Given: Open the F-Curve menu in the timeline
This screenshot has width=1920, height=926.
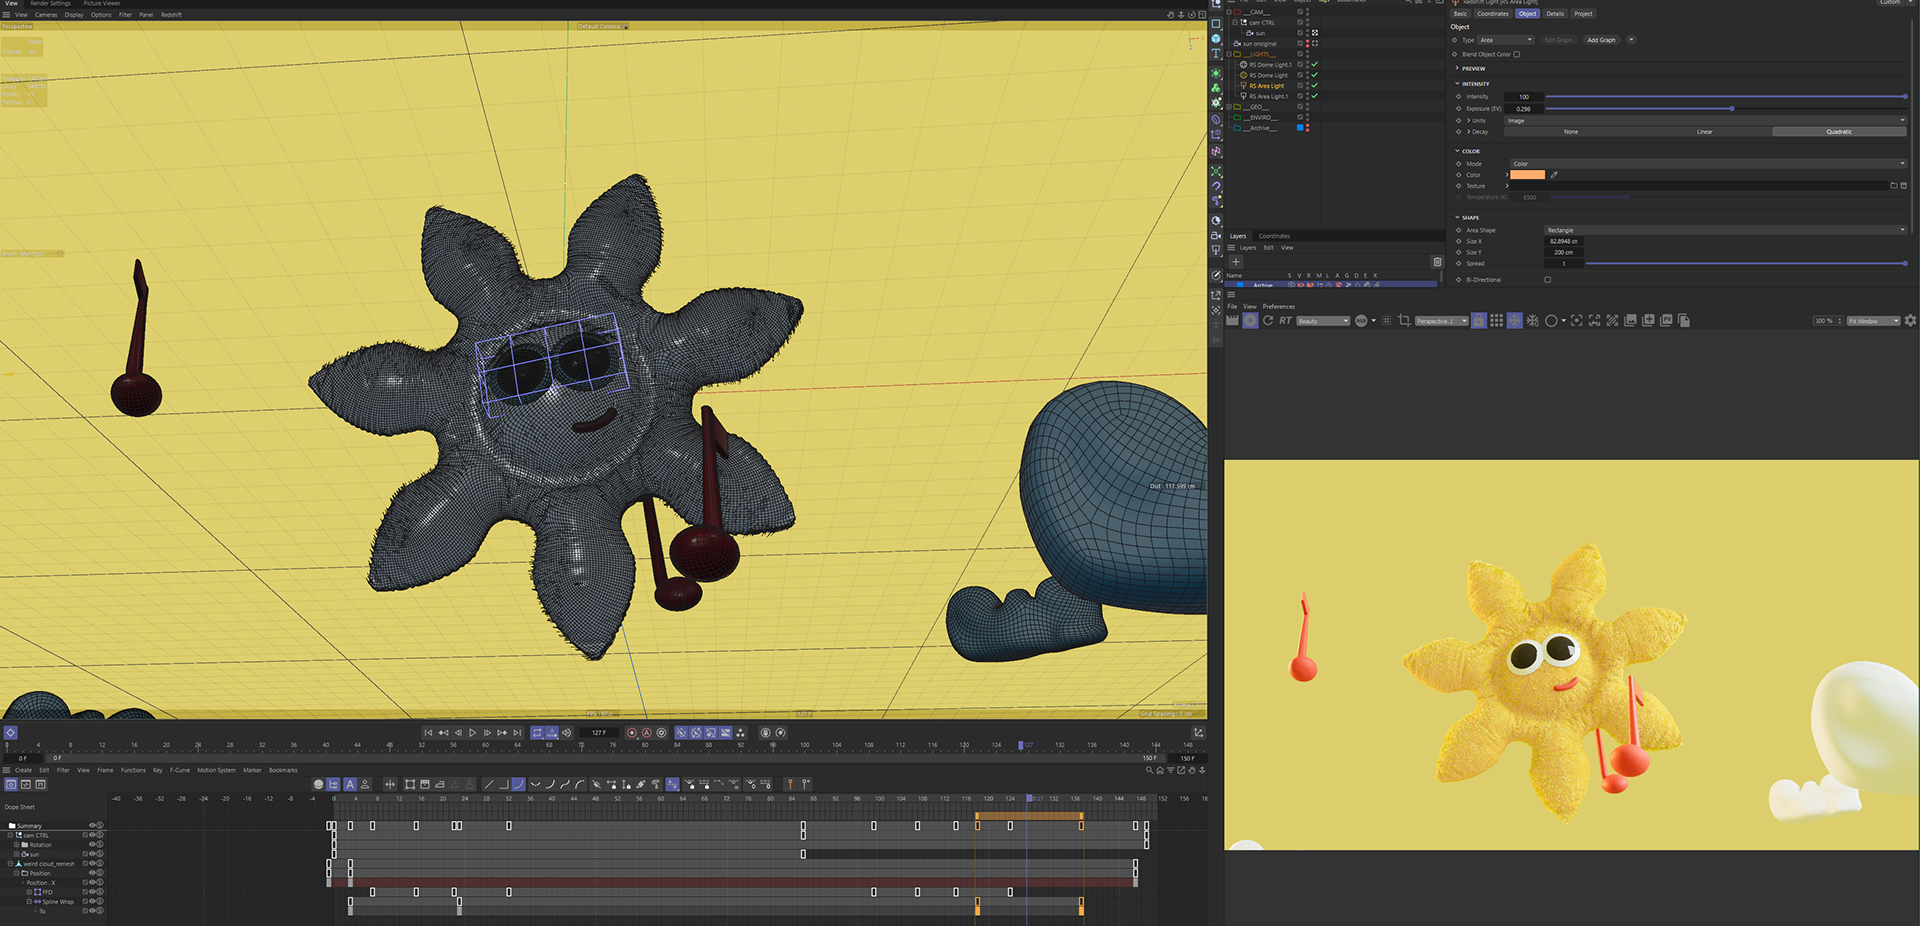Looking at the screenshot, I should [x=180, y=770].
